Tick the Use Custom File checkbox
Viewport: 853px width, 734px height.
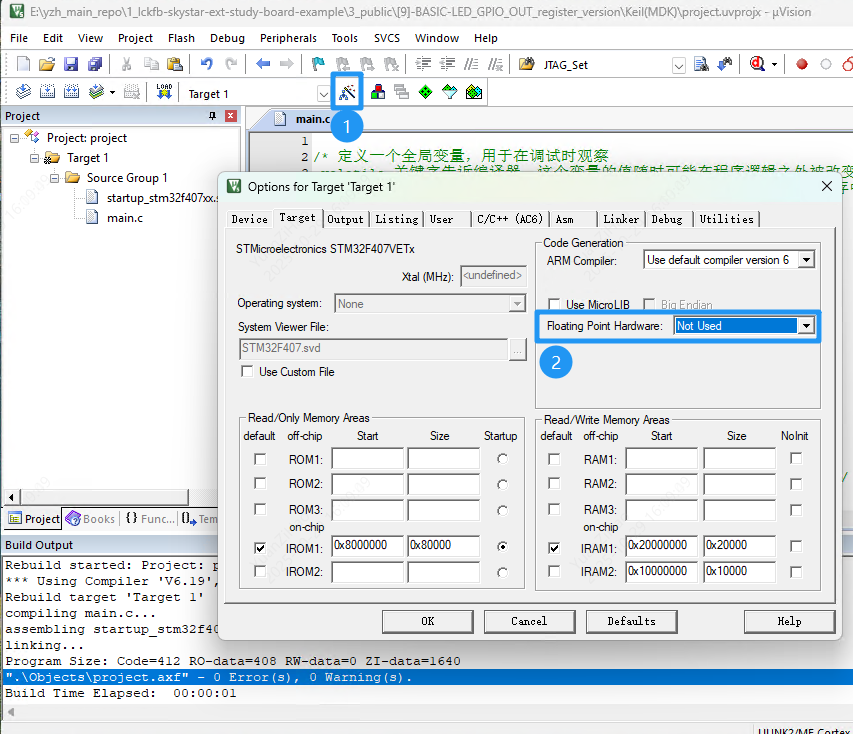(x=247, y=372)
